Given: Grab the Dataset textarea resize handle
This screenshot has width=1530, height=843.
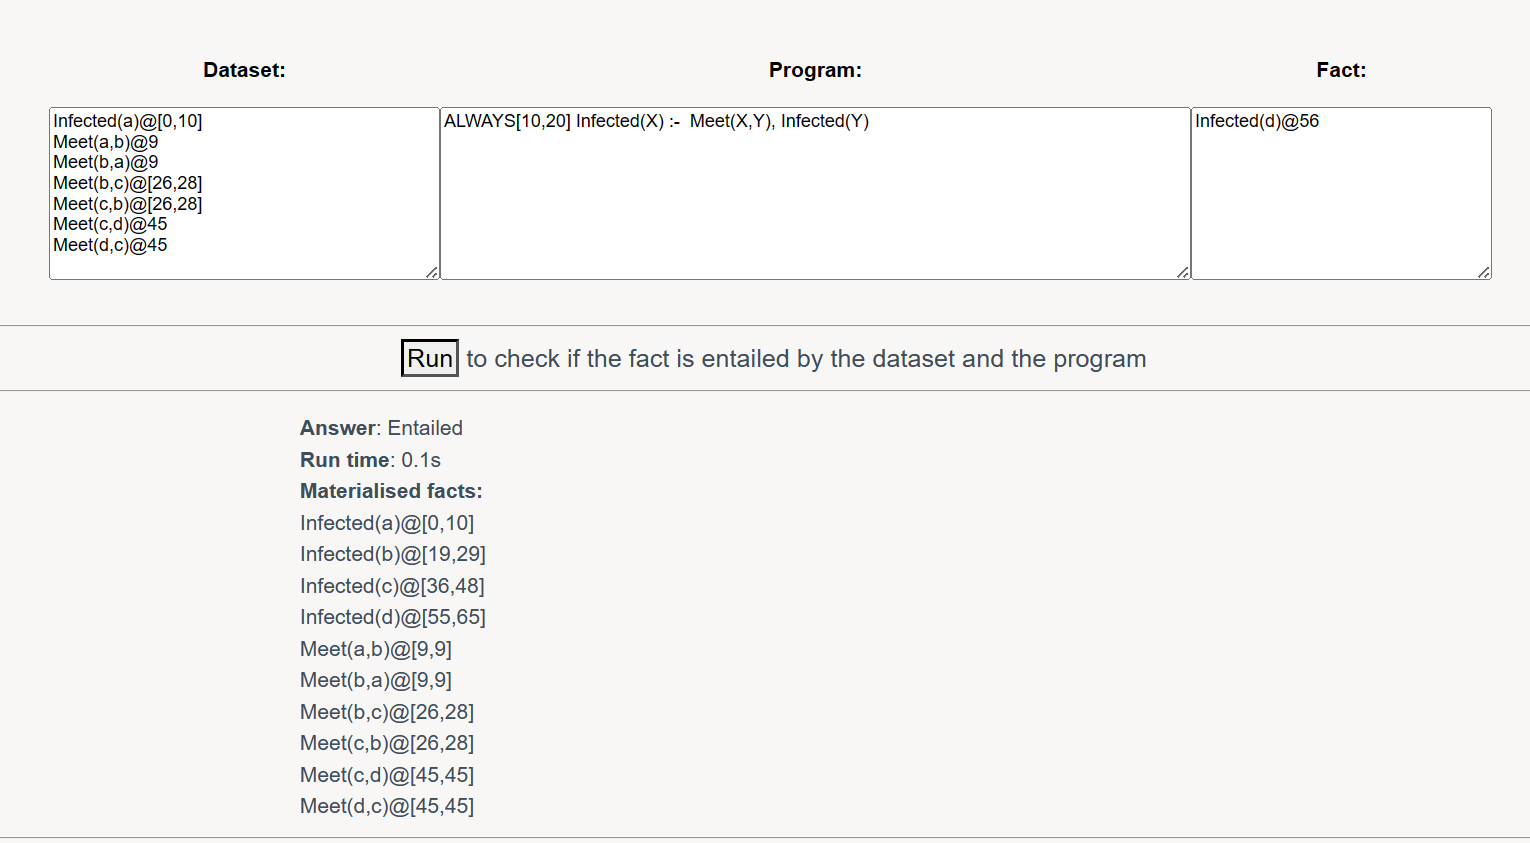Looking at the screenshot, I should (432, 272).
